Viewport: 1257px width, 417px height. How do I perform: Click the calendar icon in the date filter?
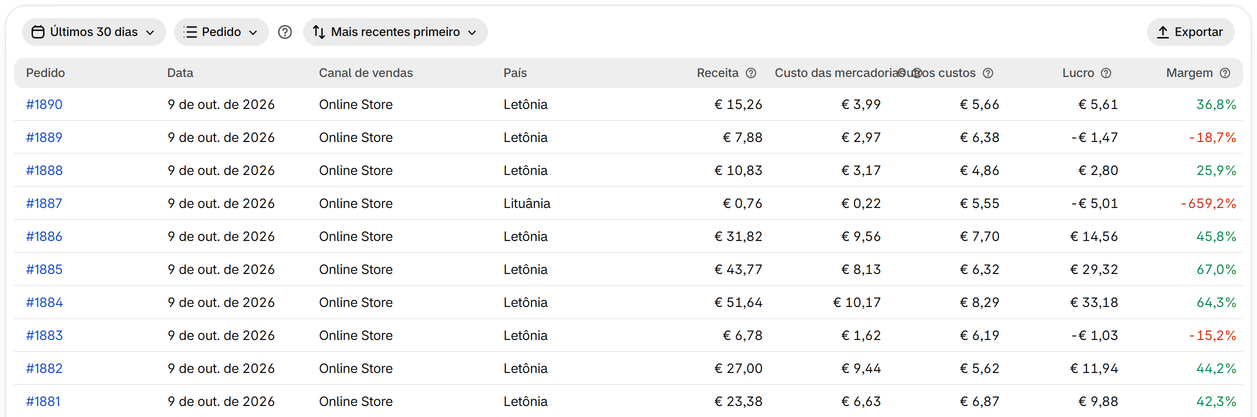click(x=38, y=32)
